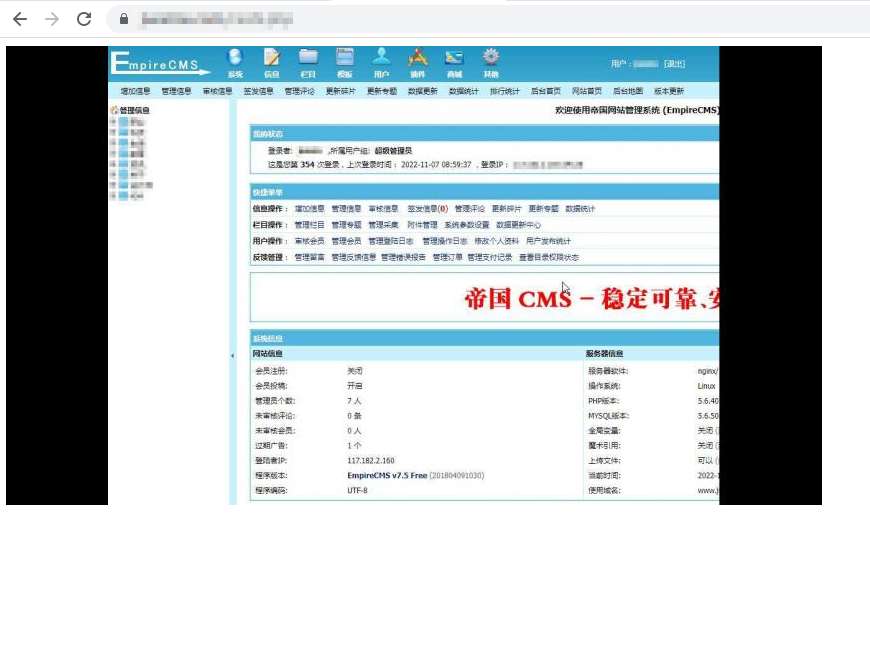Open the 栏目 column folder icon
The height and width of the screenshot is (653, 870).
tap(308, 63)
